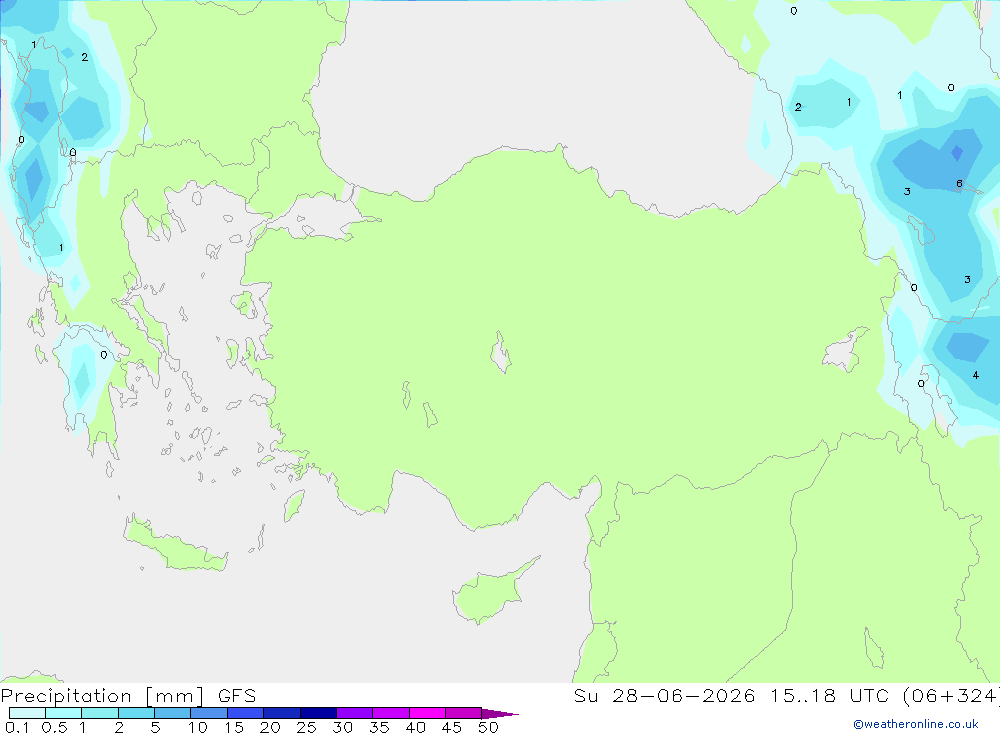This screenshot has height=733, width=1000.
Task: Click the 2–5 mm legend color swatch
Action: (x=136, y=713)
